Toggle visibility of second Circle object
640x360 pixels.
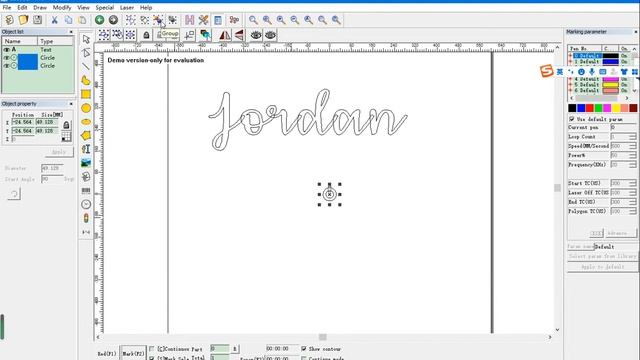tap(7, 65)
